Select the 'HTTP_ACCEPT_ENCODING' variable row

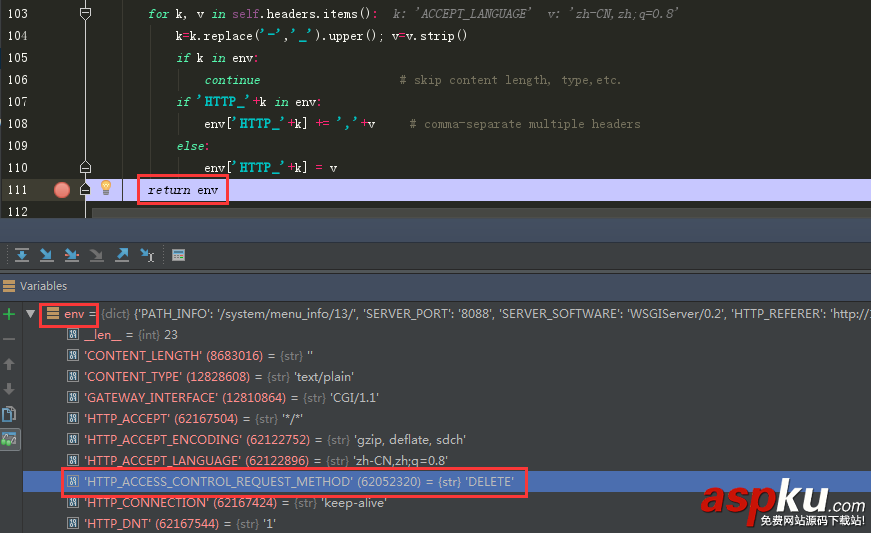coord(447,440)
